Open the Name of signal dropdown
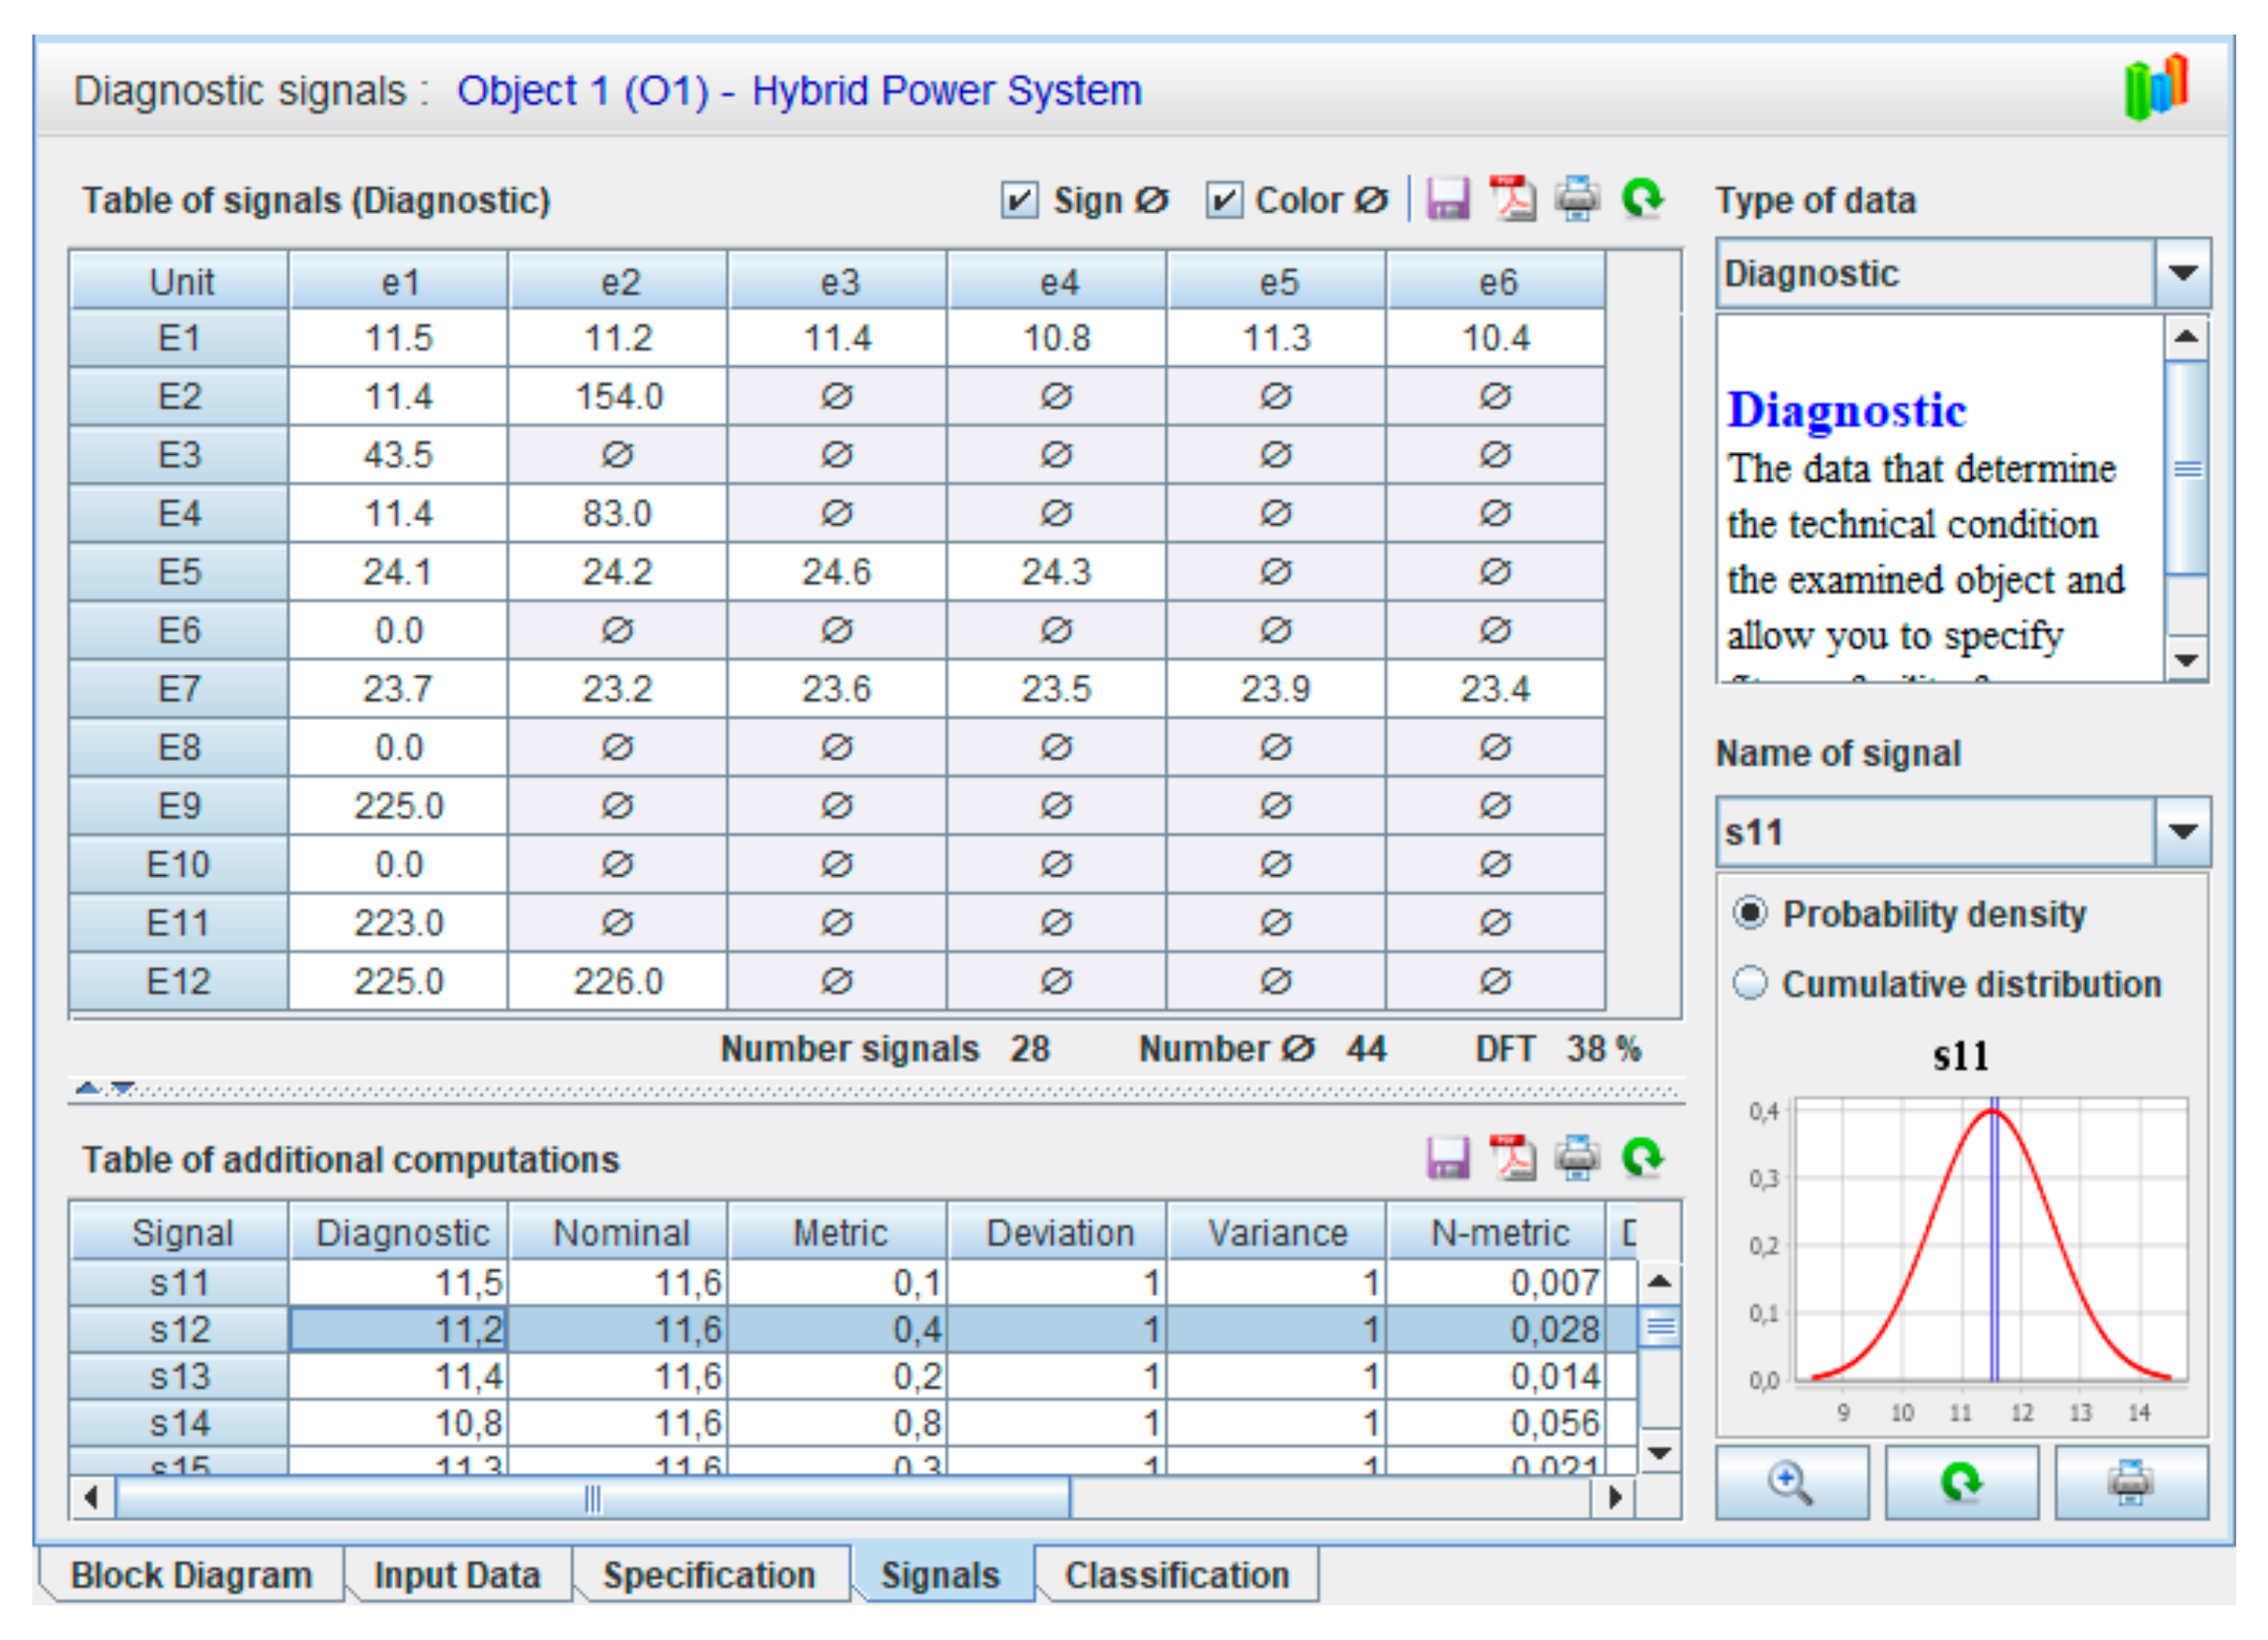Viewport: 2268px width, 1640px height. coord(2182,831)
